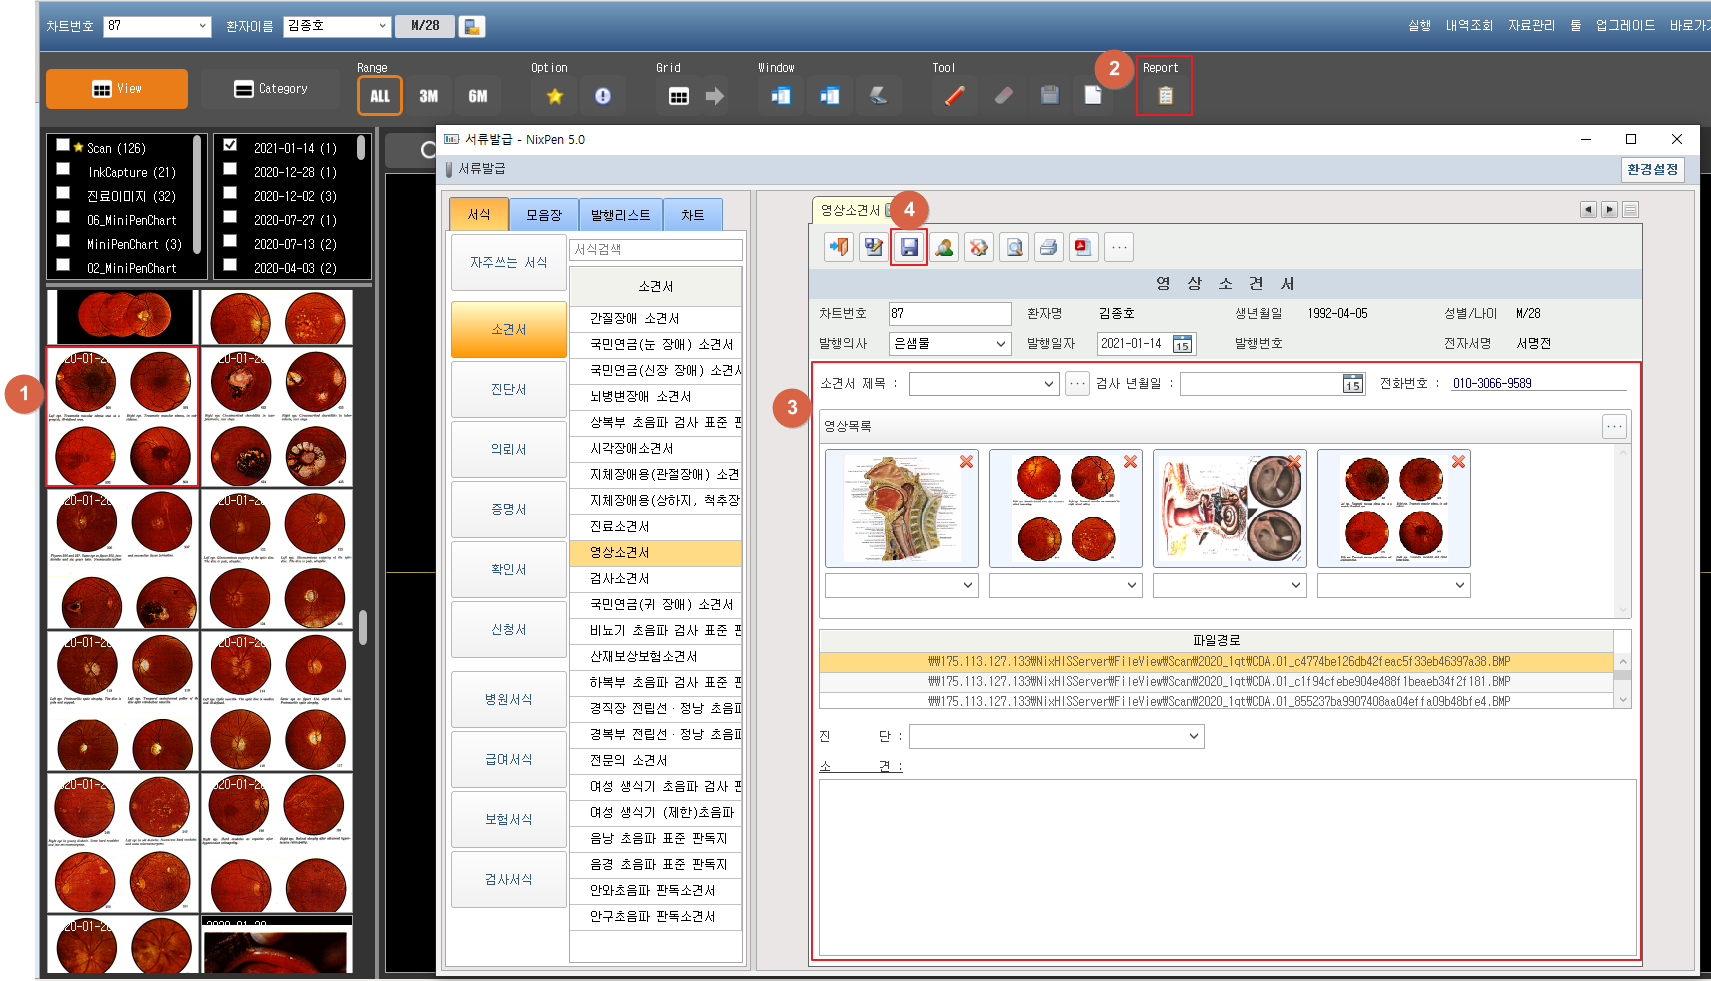
Task: Open the Grid layout icon
Action: (x=678, y=96)
